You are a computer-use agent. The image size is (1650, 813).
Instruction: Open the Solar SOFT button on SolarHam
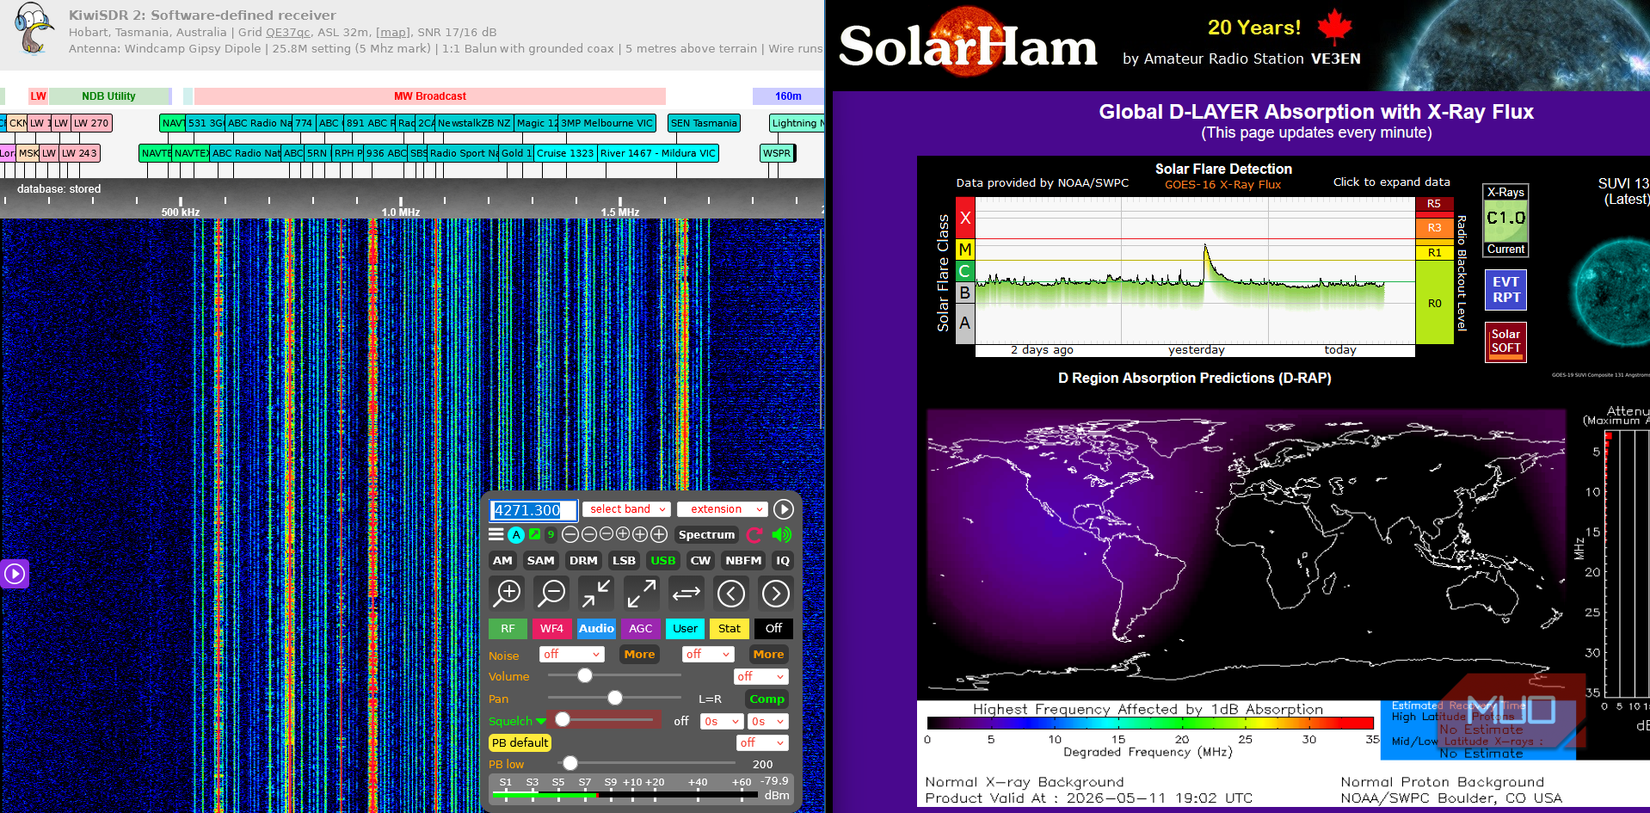(x=1506, y=341)
